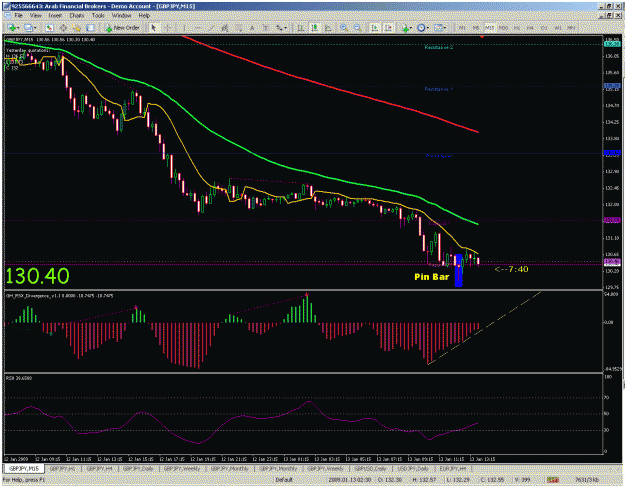Toggle the Chart Shift button

coord(389,28)
